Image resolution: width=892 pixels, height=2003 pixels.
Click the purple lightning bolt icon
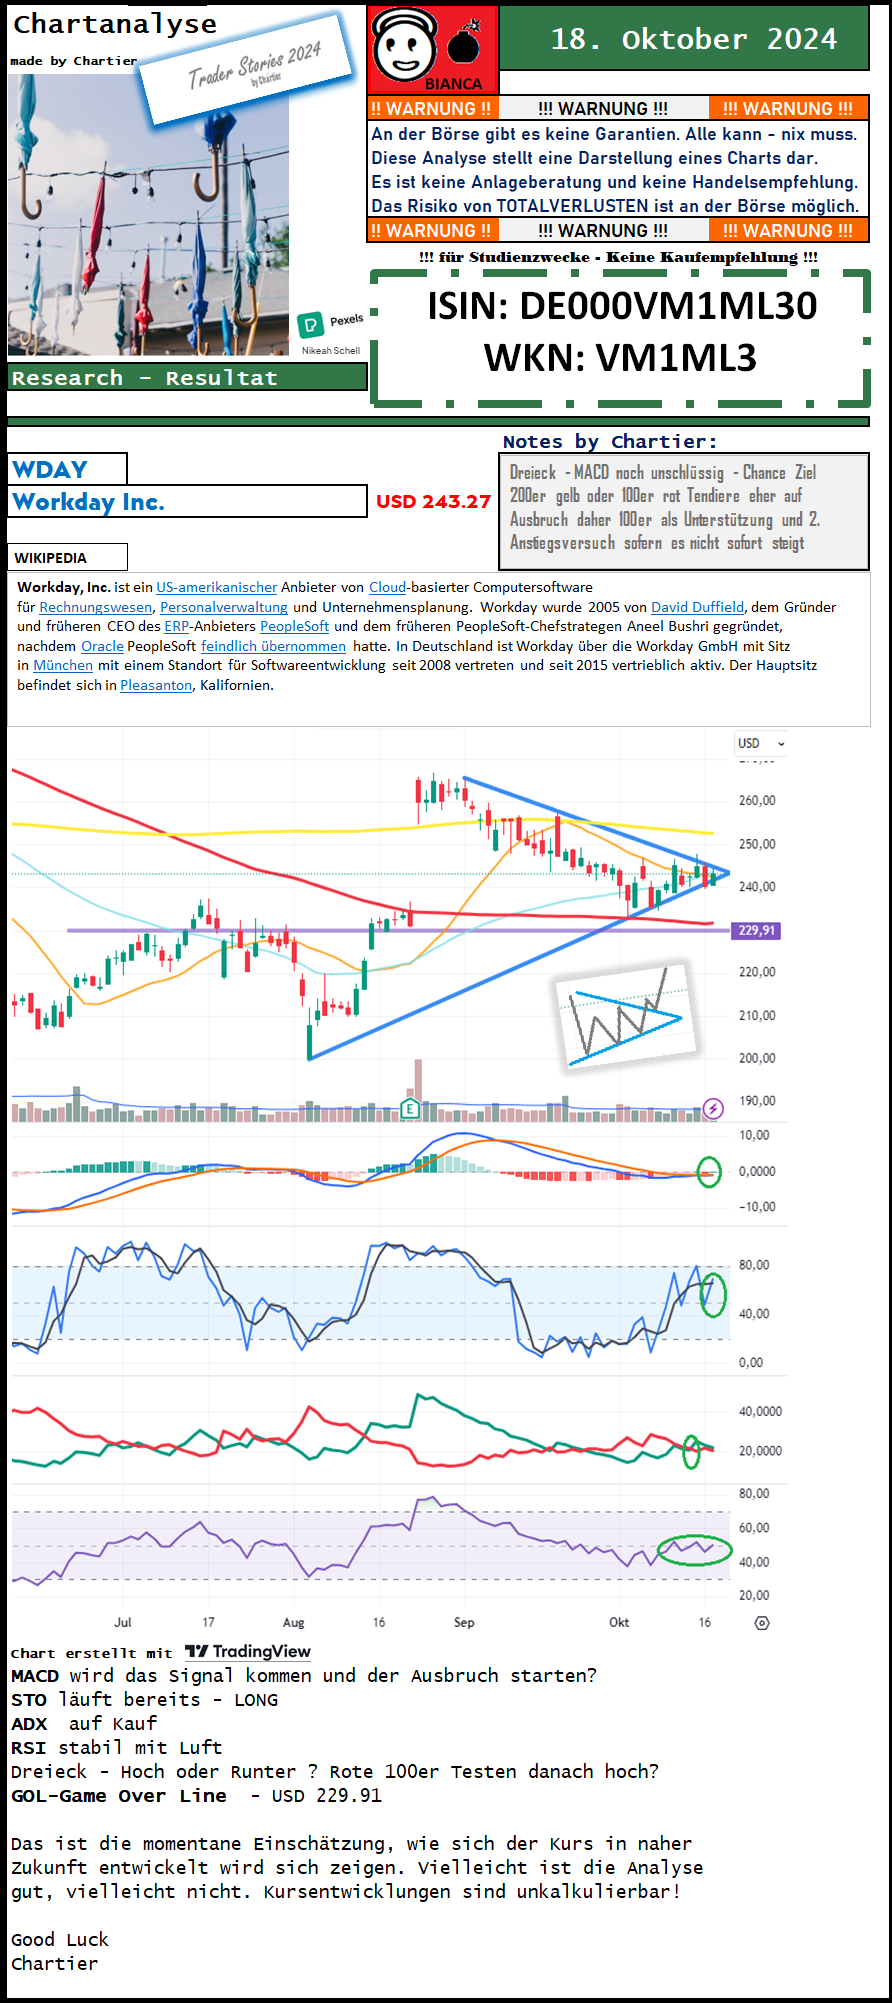coord(713,1108)
